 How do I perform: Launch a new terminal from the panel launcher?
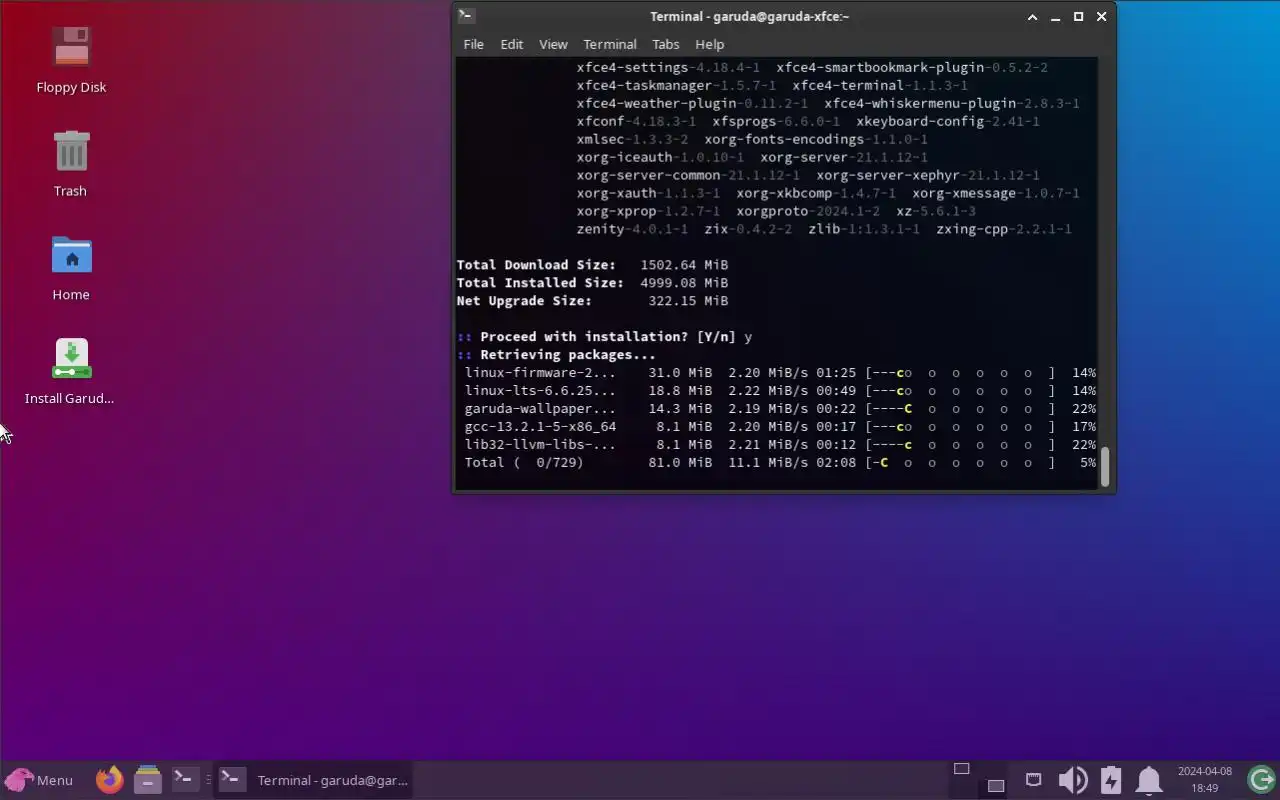183,779
